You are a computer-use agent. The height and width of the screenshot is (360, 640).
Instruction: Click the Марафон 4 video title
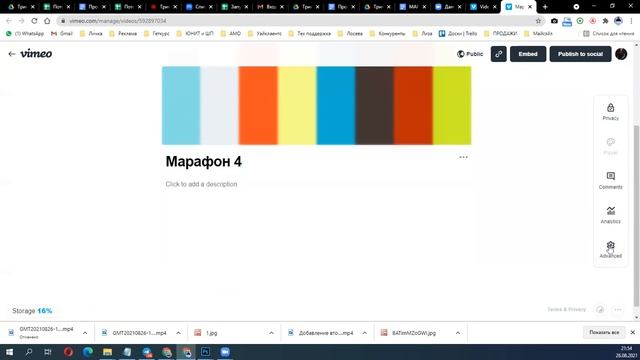click(x=204, y=162)
